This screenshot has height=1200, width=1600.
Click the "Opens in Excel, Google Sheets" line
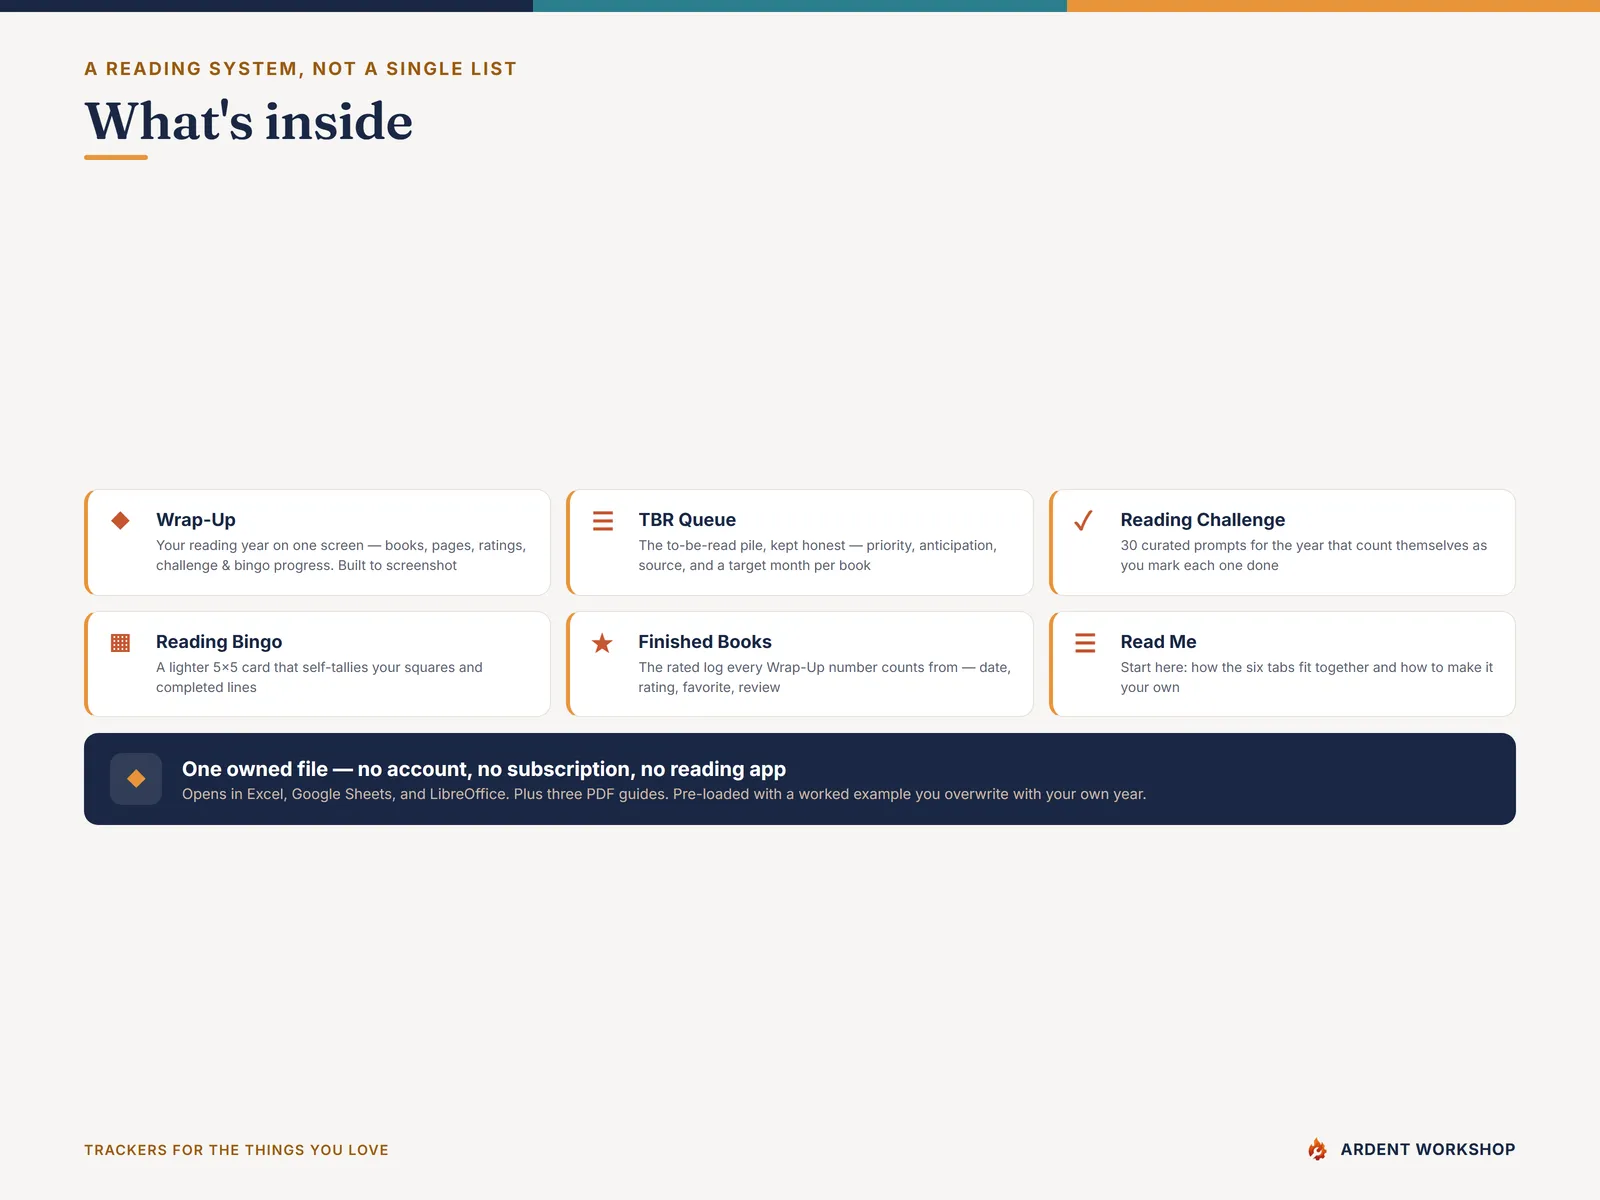[x=664, y=794]
